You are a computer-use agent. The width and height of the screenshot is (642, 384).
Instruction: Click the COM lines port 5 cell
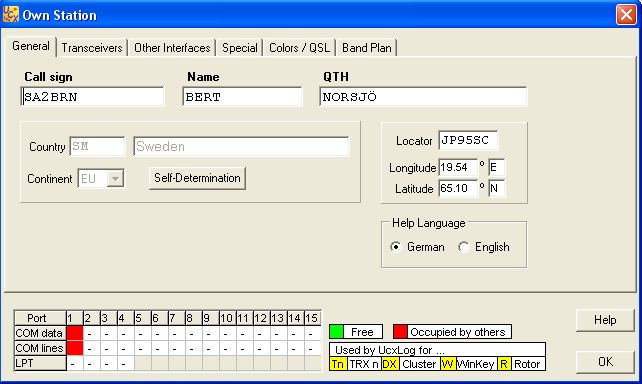(142, 348)
